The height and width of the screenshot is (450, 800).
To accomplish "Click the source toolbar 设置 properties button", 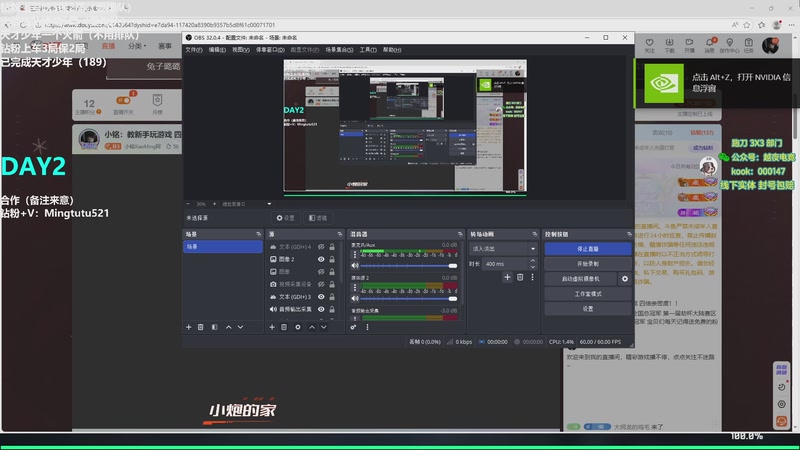I will (285, 218).
